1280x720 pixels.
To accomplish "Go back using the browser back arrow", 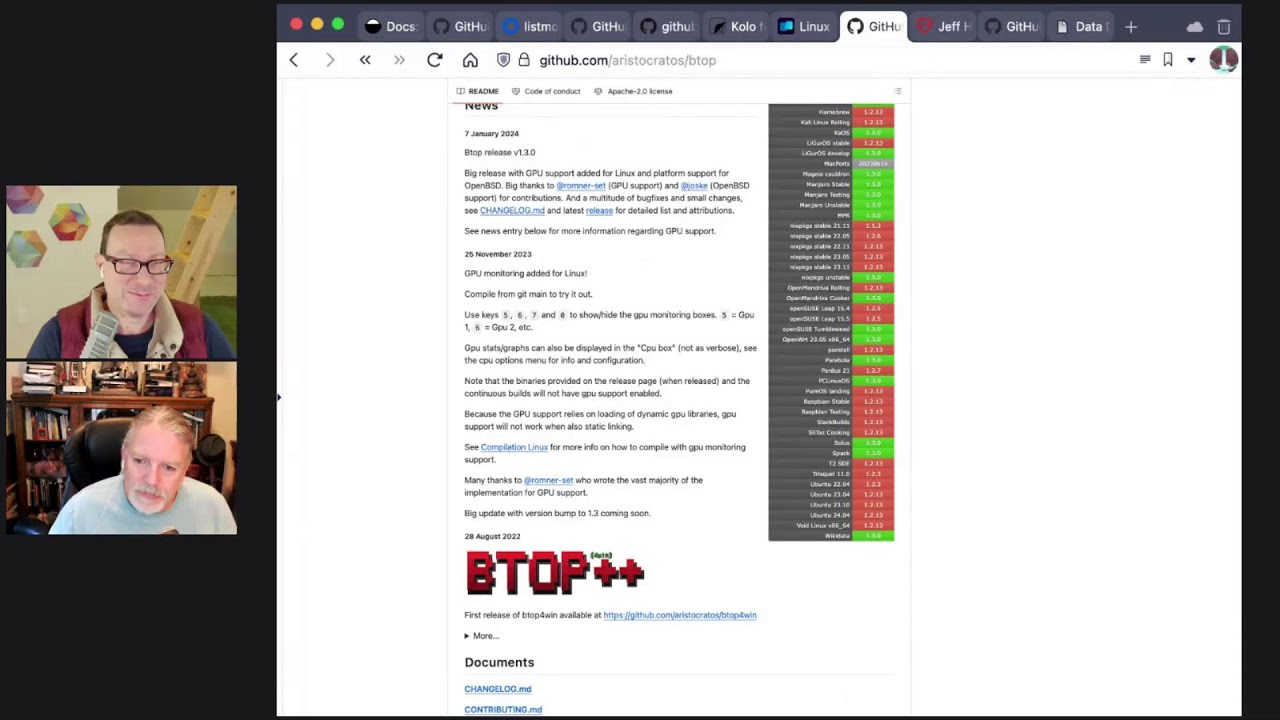I will (x=294, y=60).
